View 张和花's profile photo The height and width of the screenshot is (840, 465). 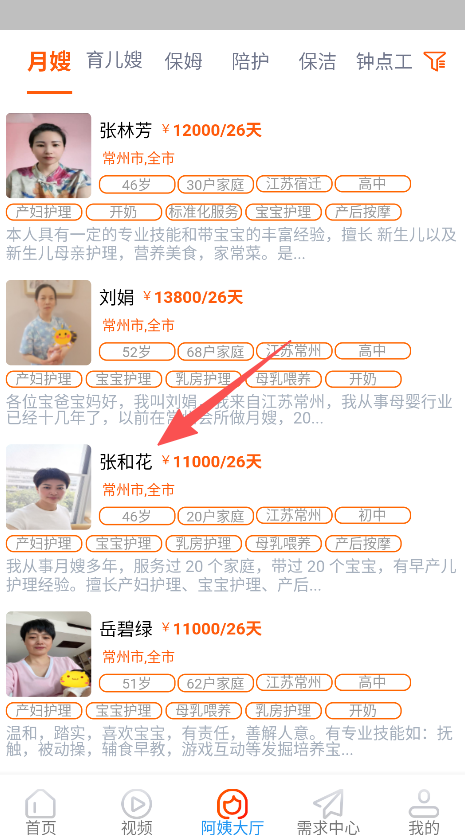click(x=49, y=487)
